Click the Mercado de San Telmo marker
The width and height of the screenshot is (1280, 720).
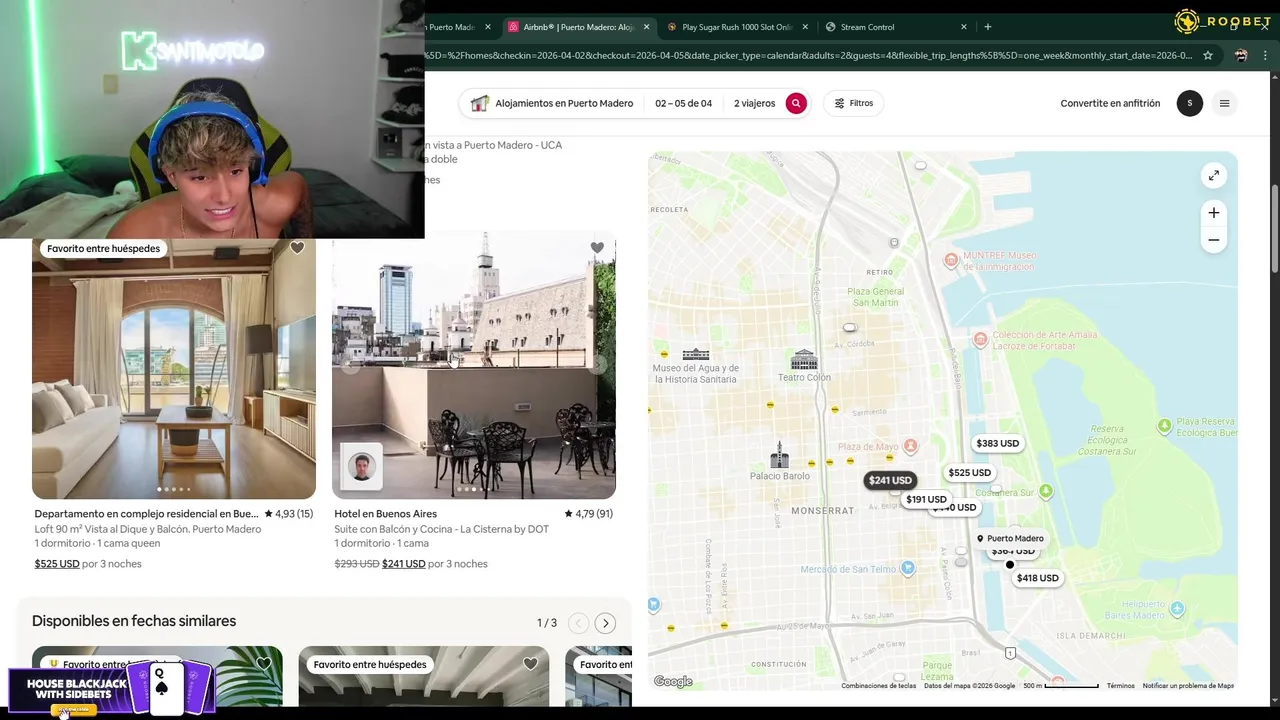[x=907, y=569]
